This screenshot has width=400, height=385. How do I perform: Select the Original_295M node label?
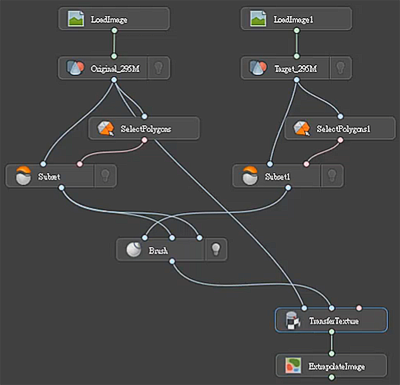point(115,69)
